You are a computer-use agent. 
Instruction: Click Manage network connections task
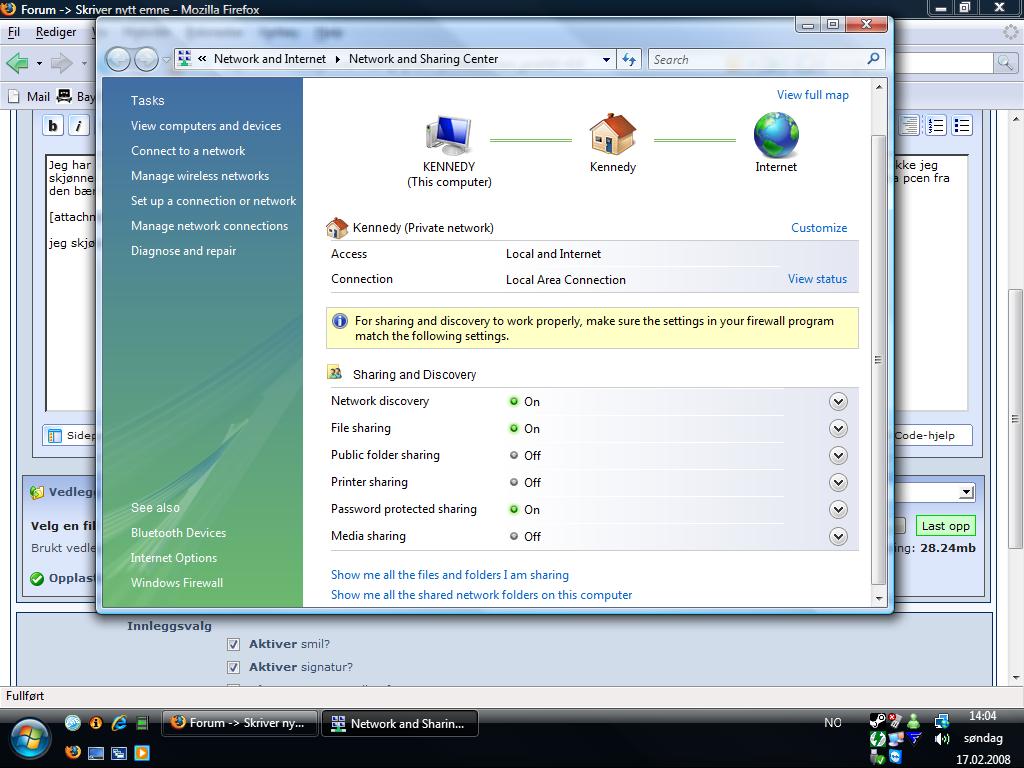[x=209, y=226]
